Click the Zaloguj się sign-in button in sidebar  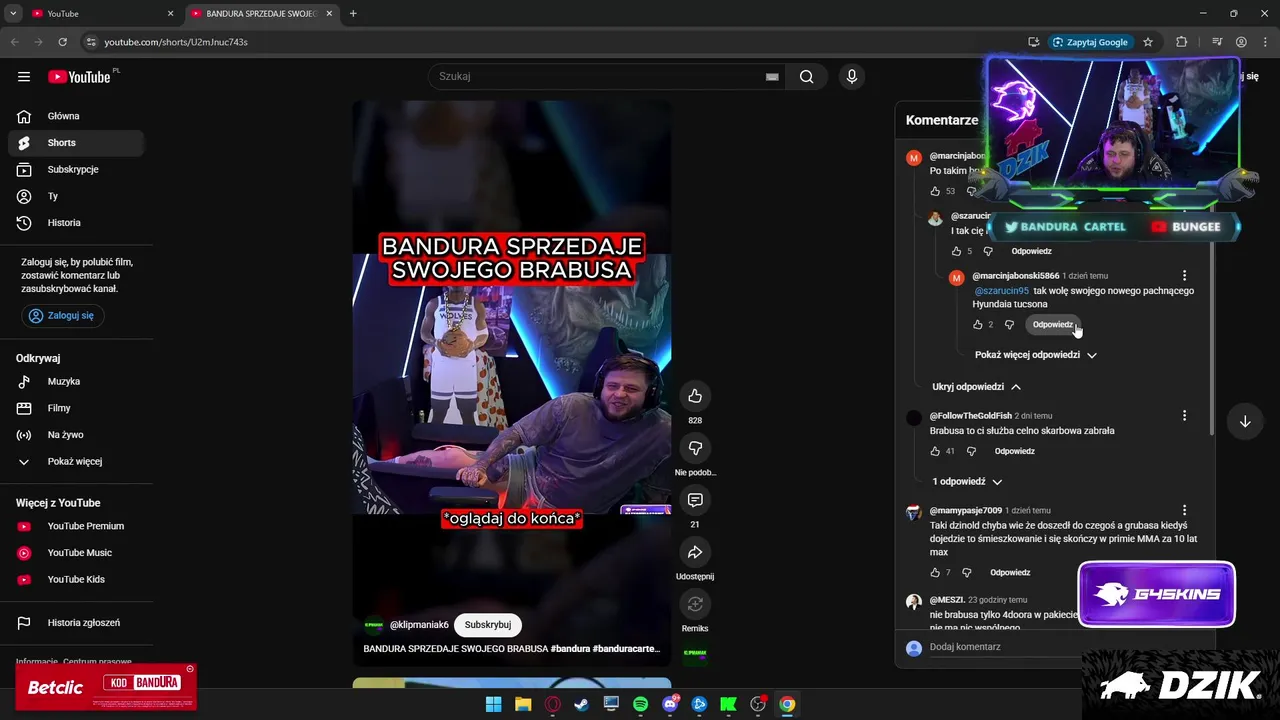pyautogui.click(x=62, y=315)
